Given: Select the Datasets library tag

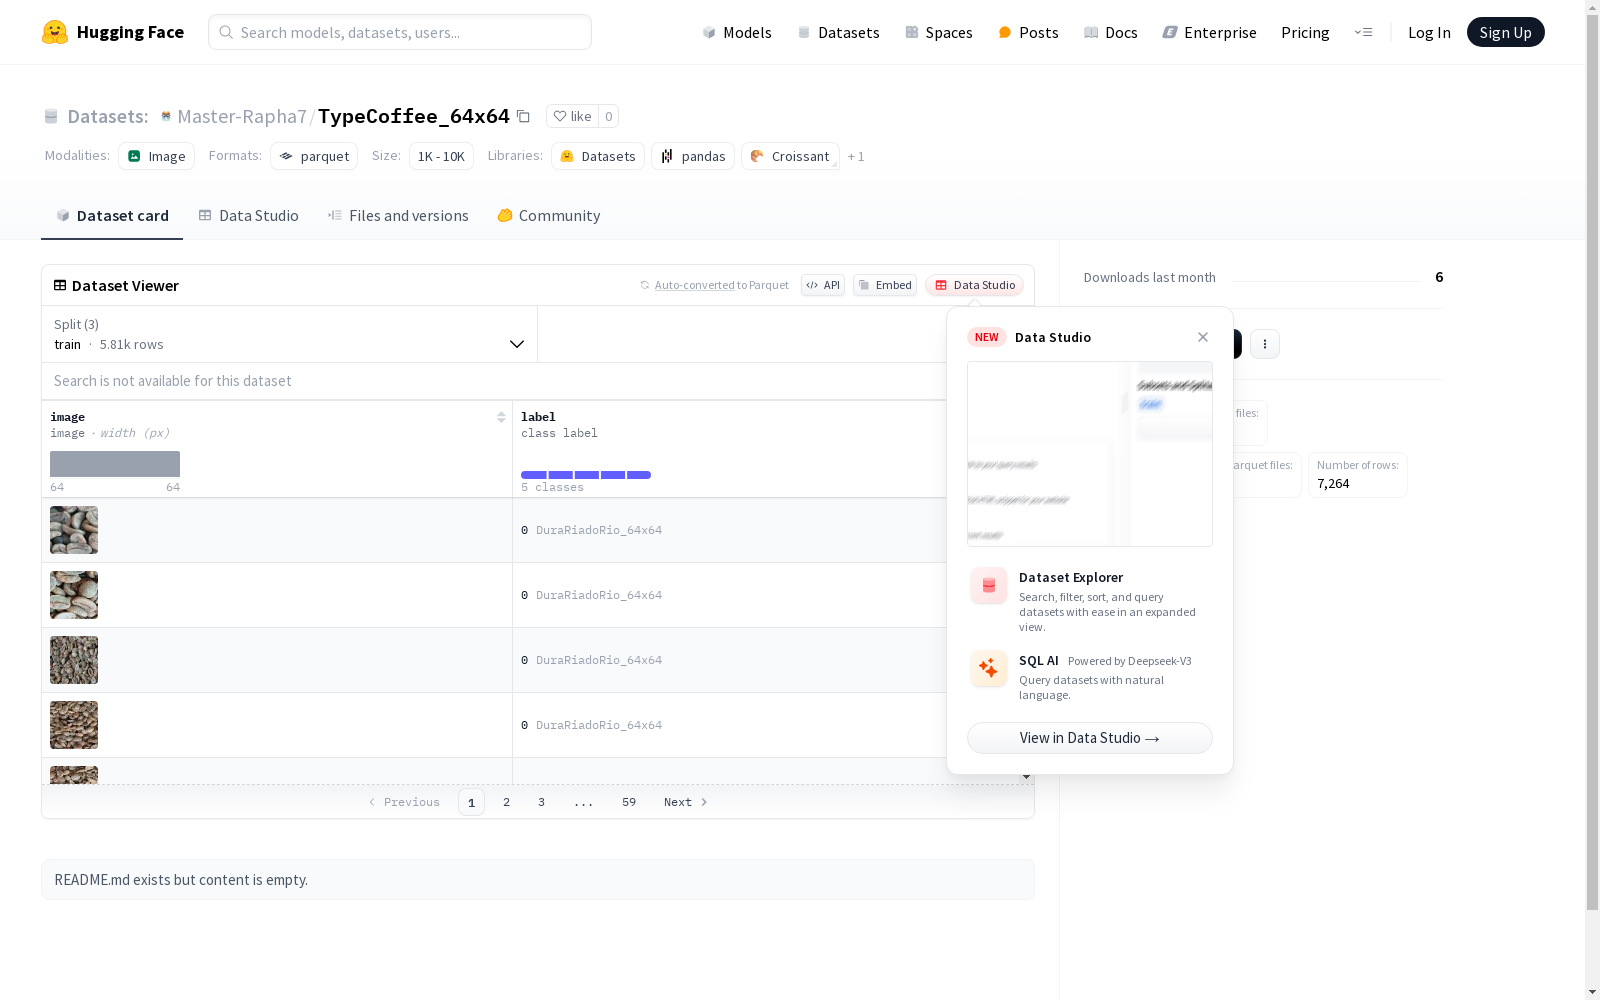Looking at the screenshot, I should click(598, 156).
